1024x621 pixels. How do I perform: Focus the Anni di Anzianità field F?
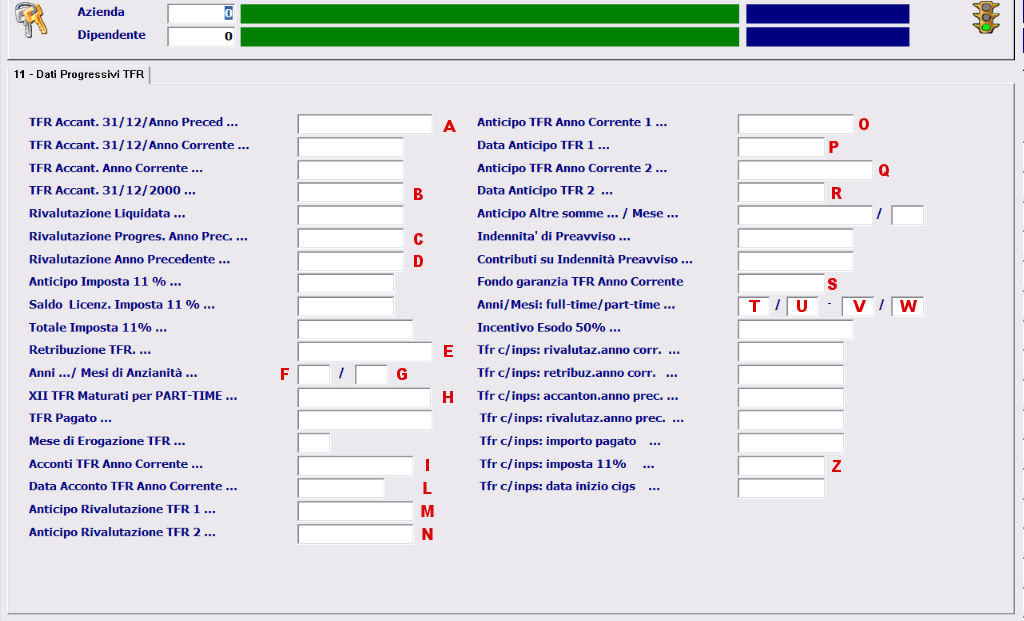coord(314,374)
